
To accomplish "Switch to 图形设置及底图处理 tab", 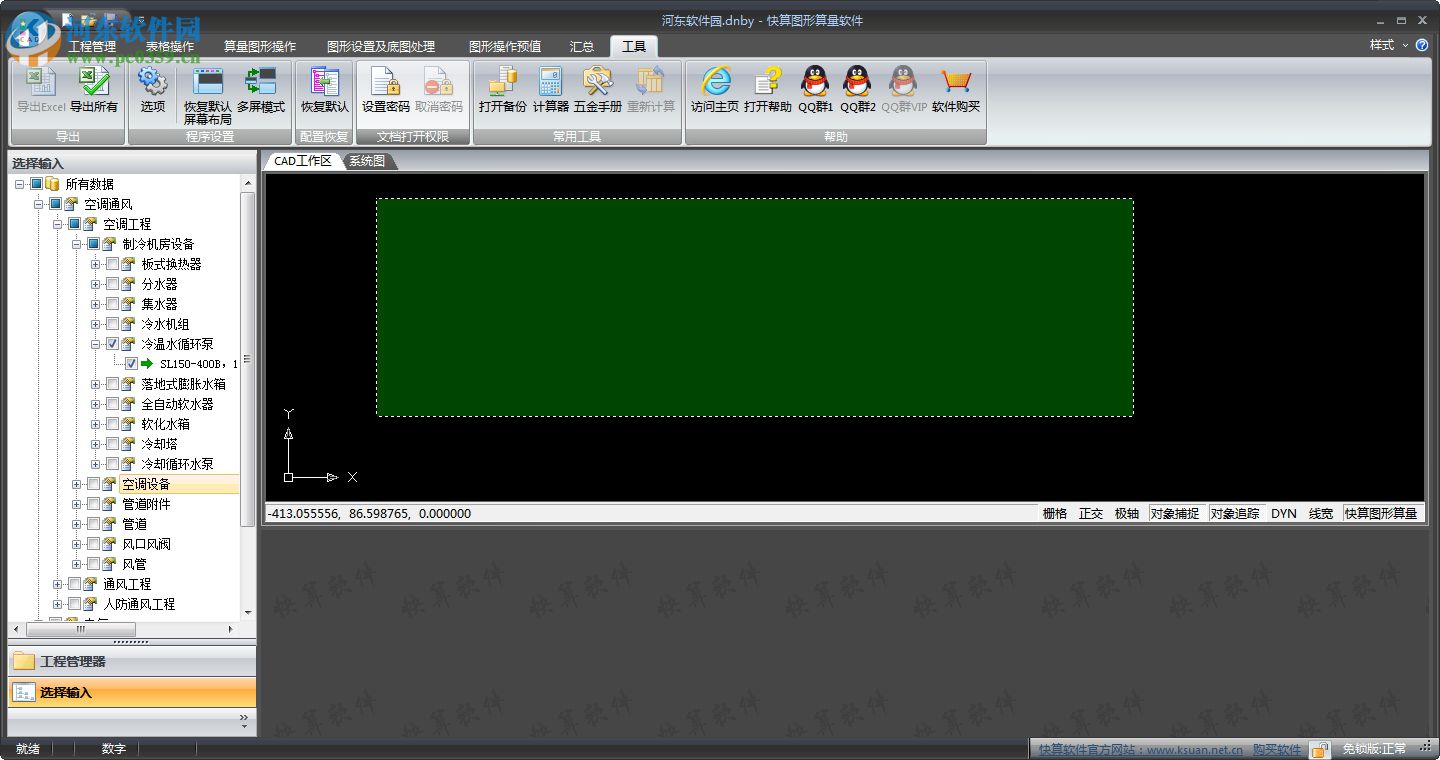I will click(x=381, y=46).
